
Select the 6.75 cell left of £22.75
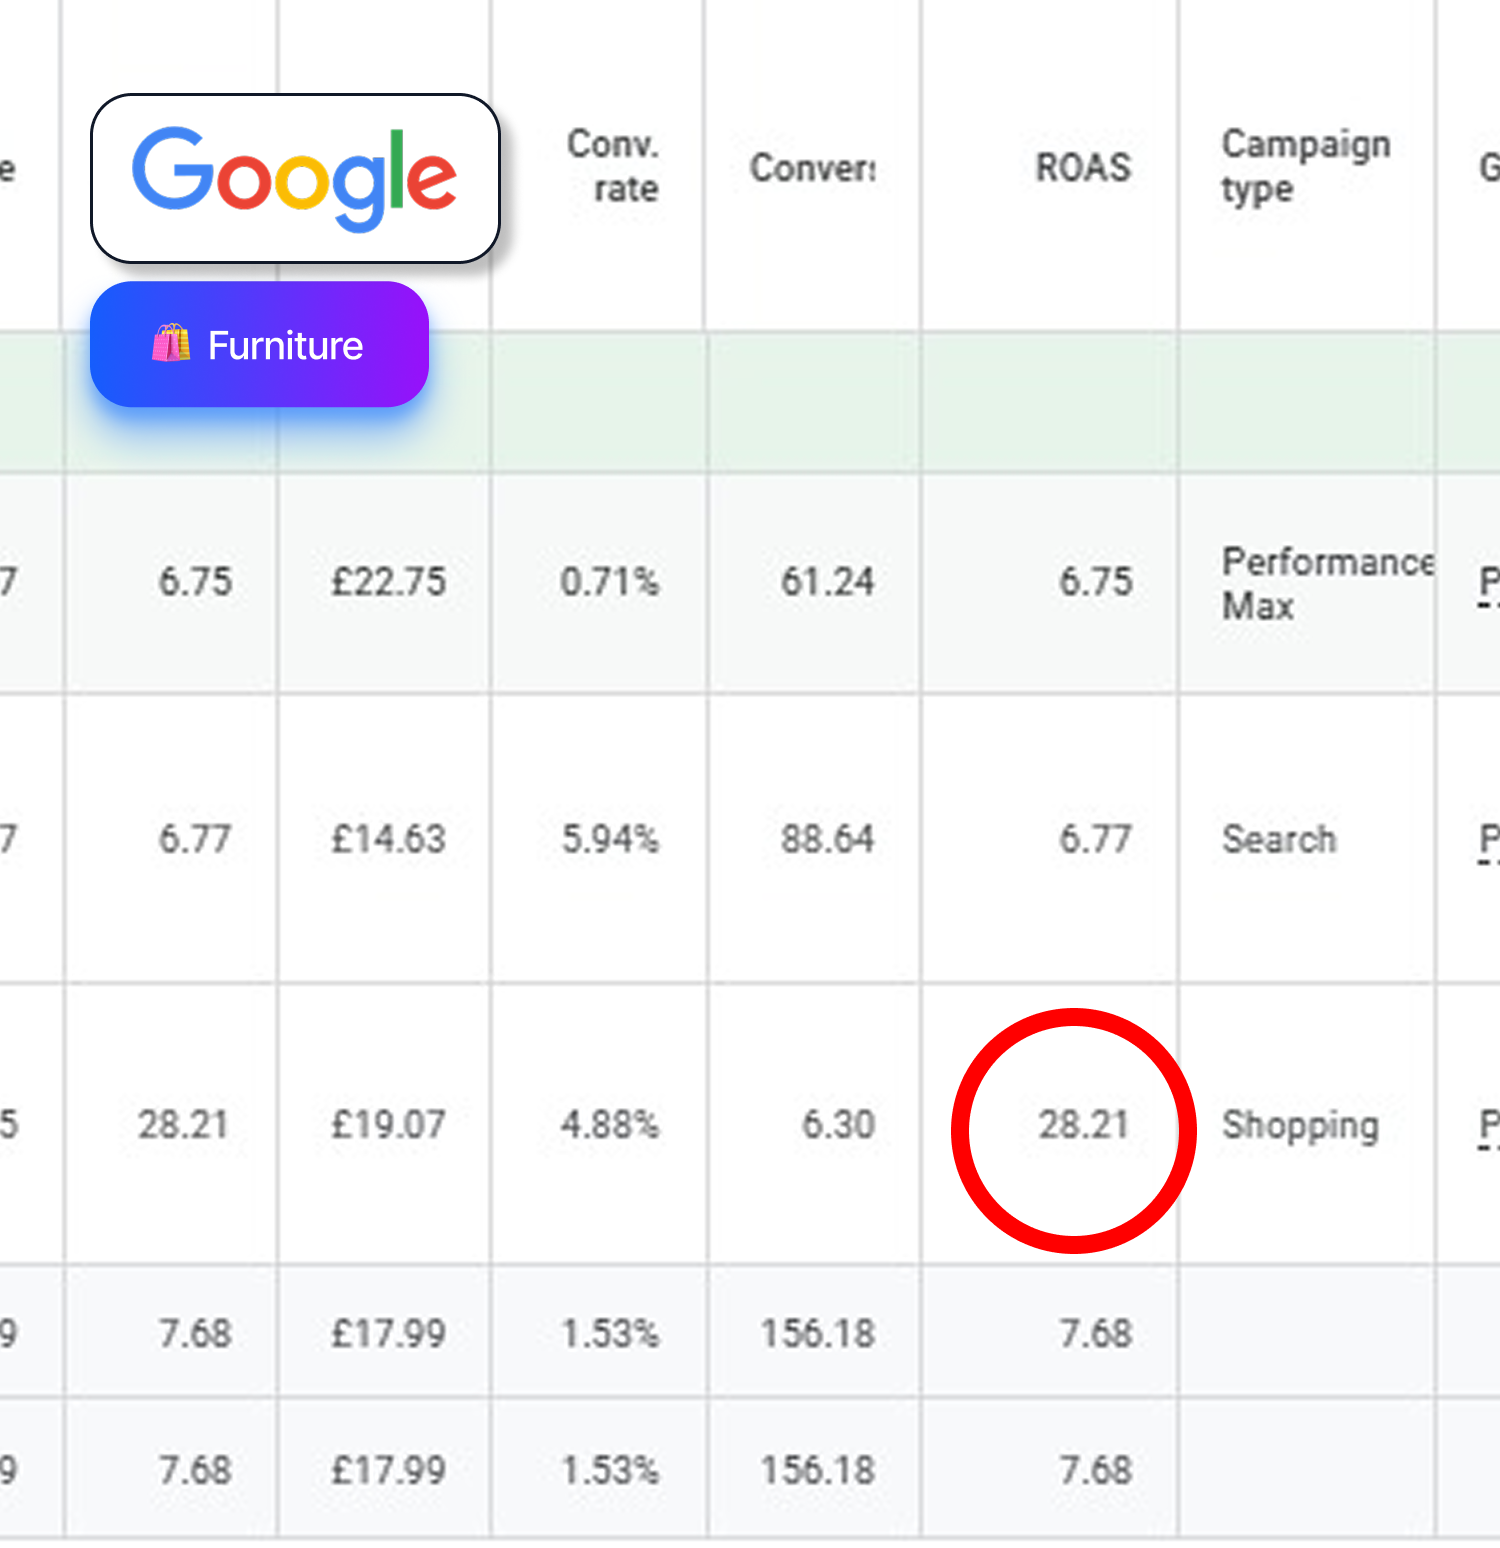pos(195,581)
